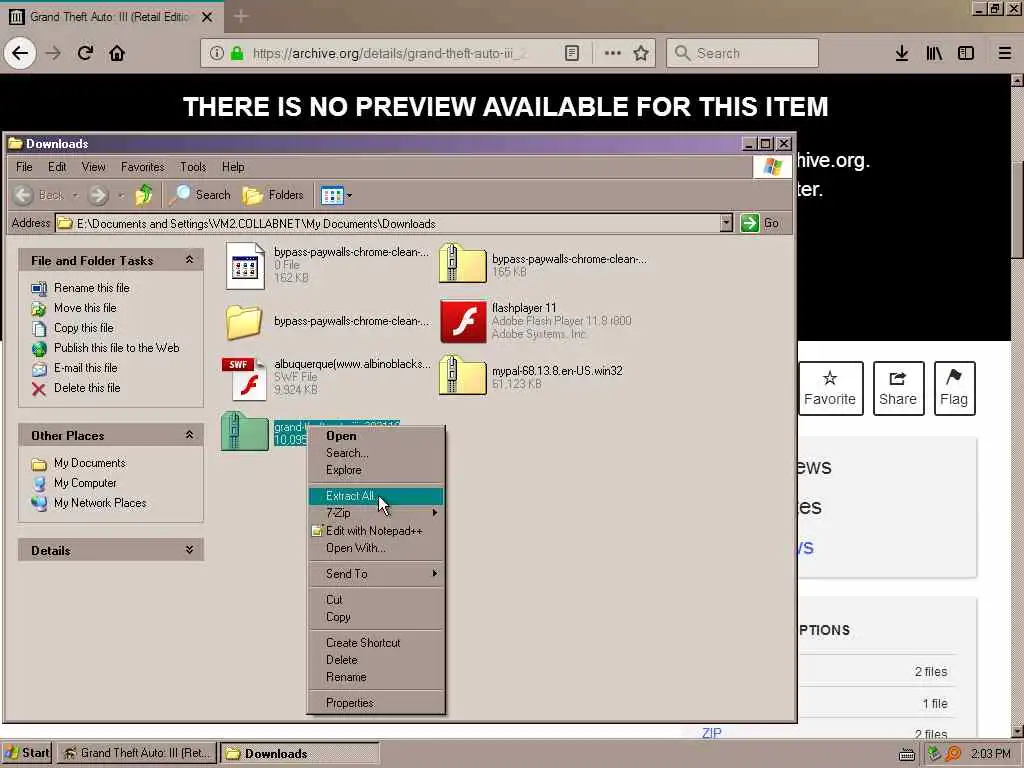Image resolution: width=1024 pixels, height=768 pixels.
Task: Open Firefox hamburger menu
Action: point(1005,53)
